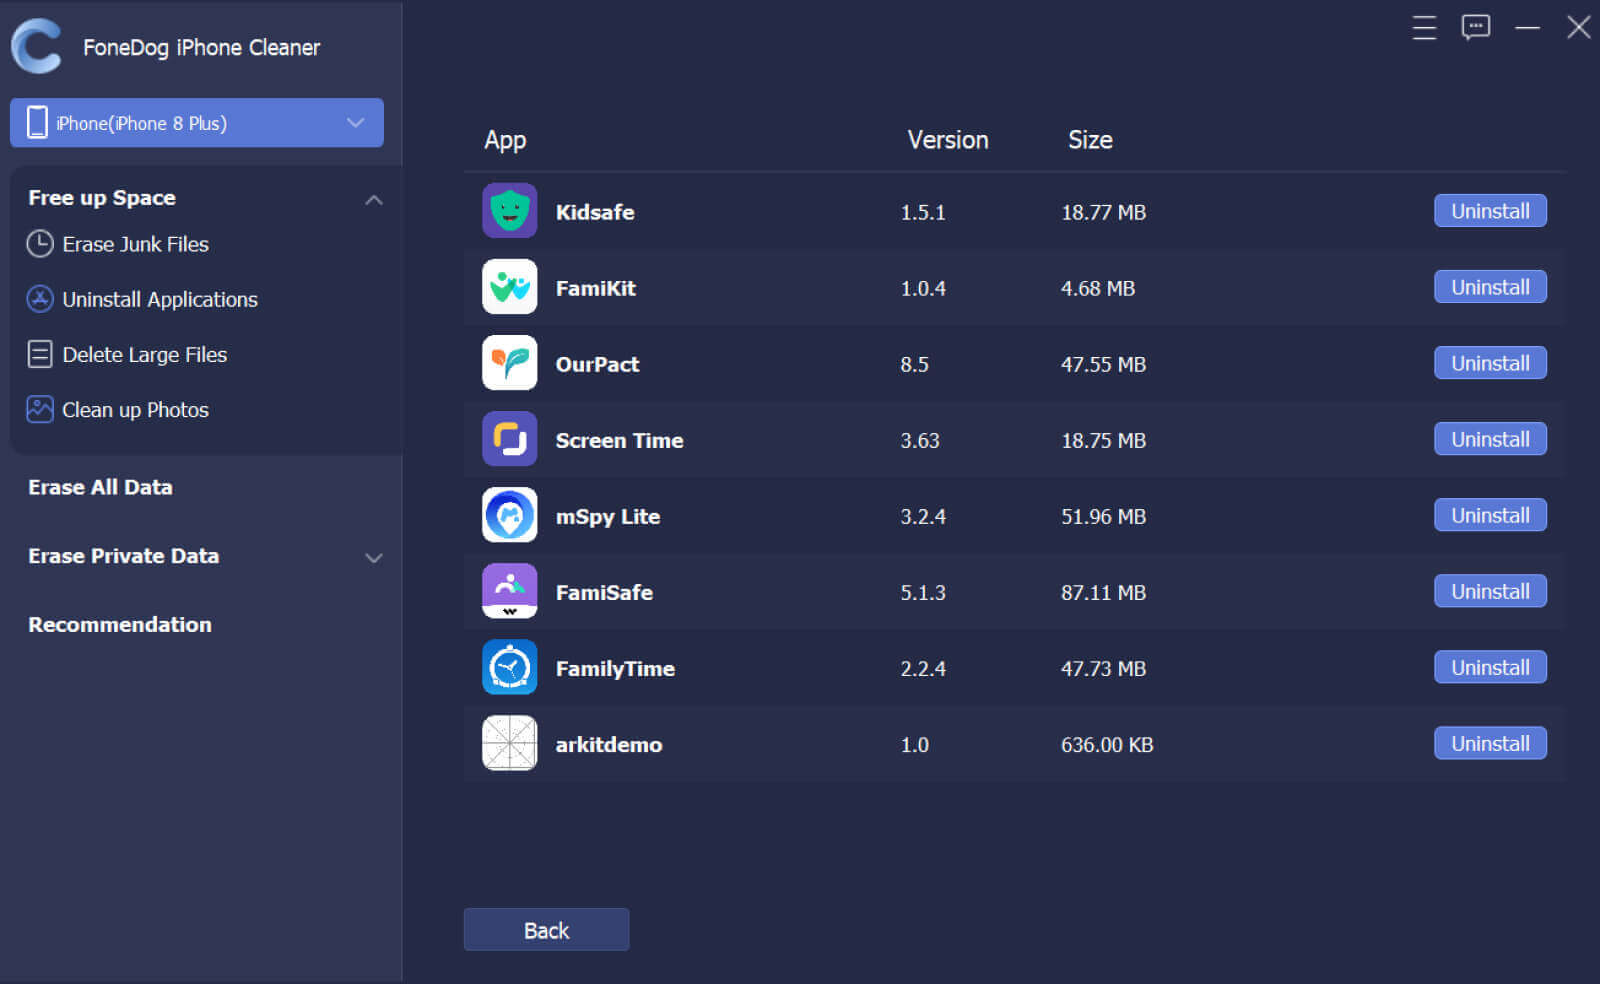1600x984 pixels.
Task: Click the Uninstall Applications sidebar icon
Action: coord(40,299)
